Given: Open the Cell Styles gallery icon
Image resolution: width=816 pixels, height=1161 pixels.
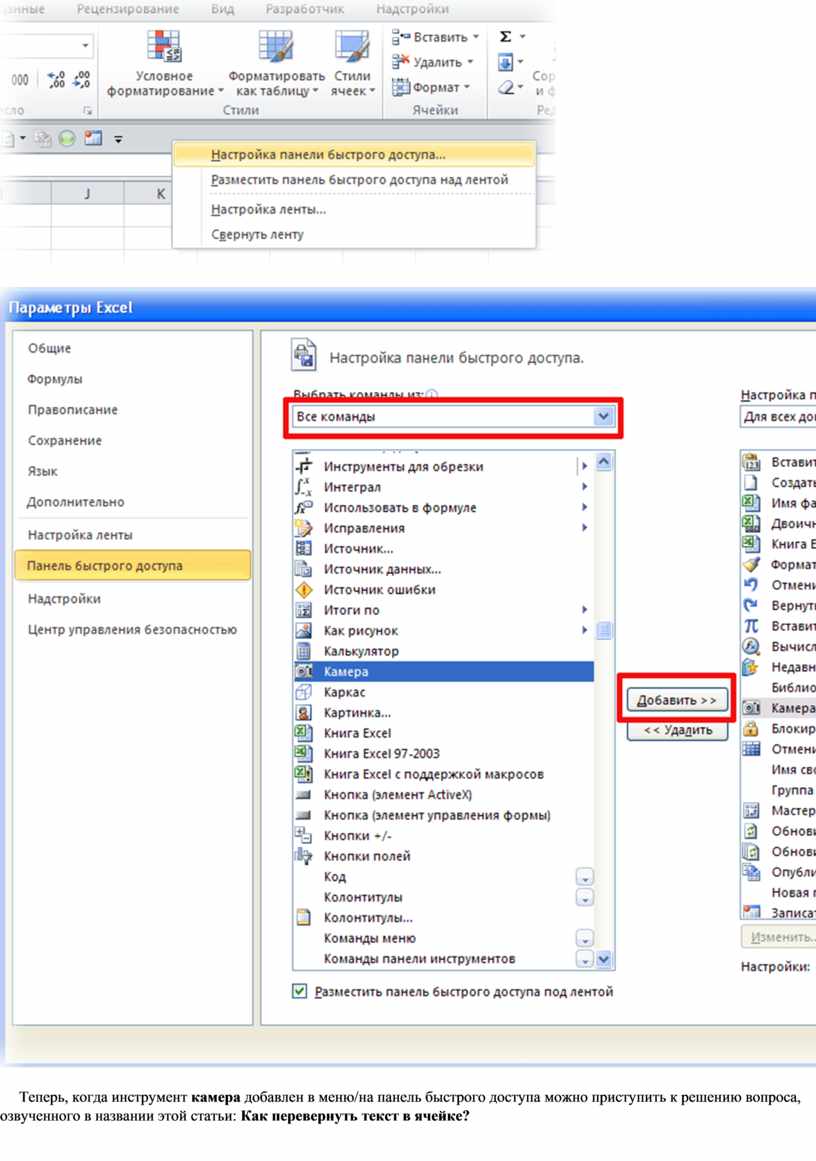Looking at the screenshot, I should 352,48.
